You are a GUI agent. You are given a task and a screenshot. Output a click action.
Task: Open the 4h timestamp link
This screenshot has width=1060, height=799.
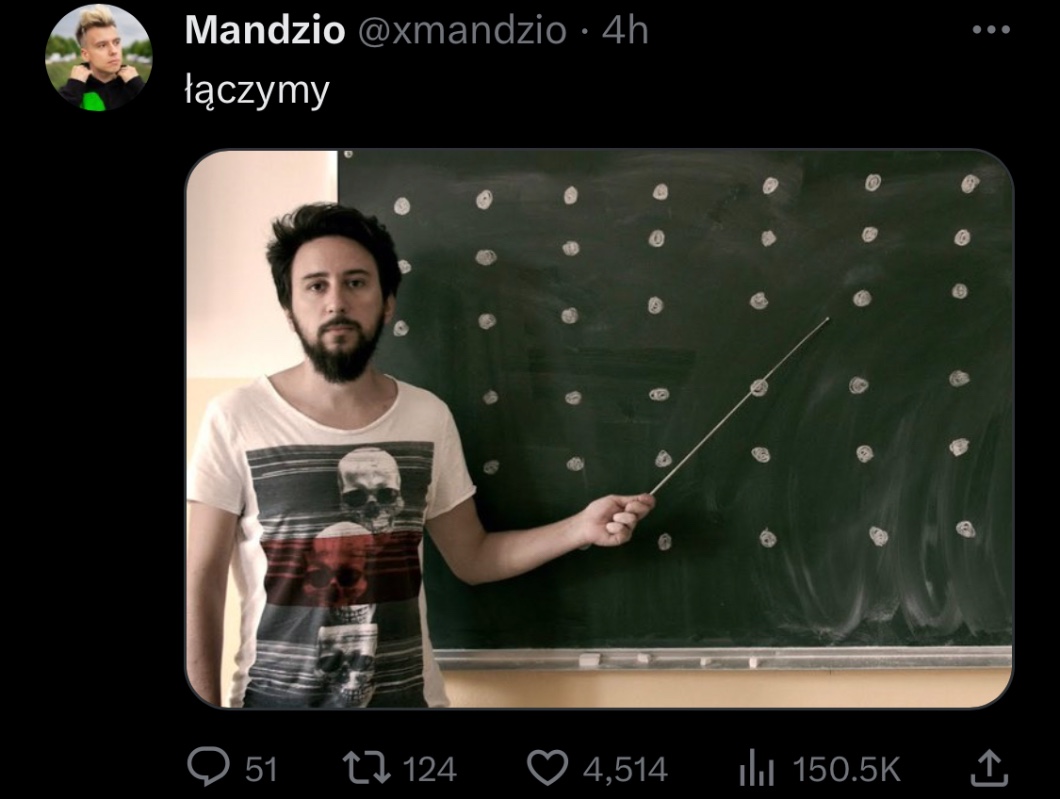coord(625,31)
